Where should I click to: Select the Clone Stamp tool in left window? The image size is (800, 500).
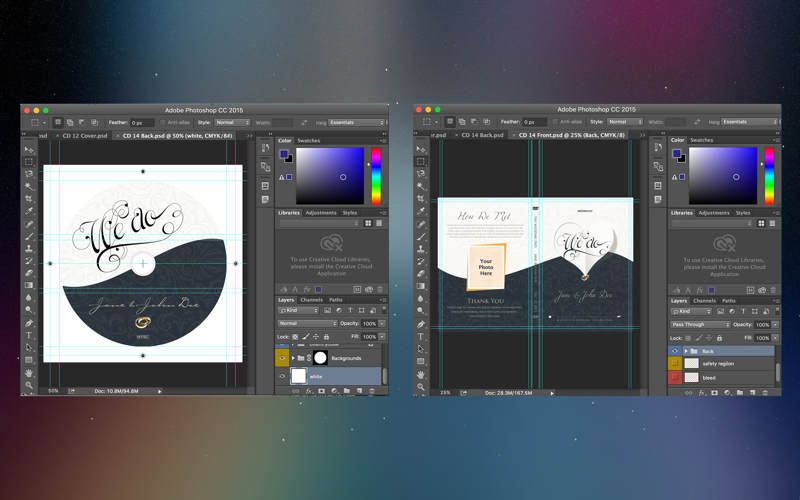tap(29, 248)
